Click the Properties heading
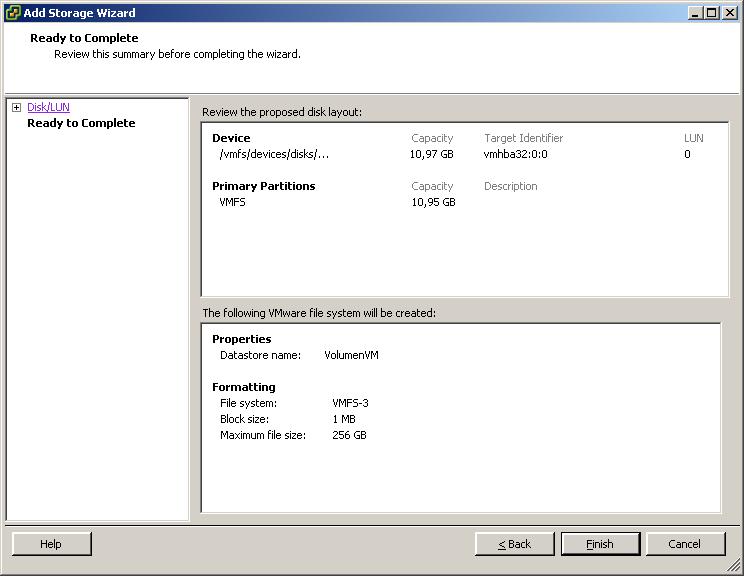Viewport: 744px width, 576px height. (x=242, y=339)
